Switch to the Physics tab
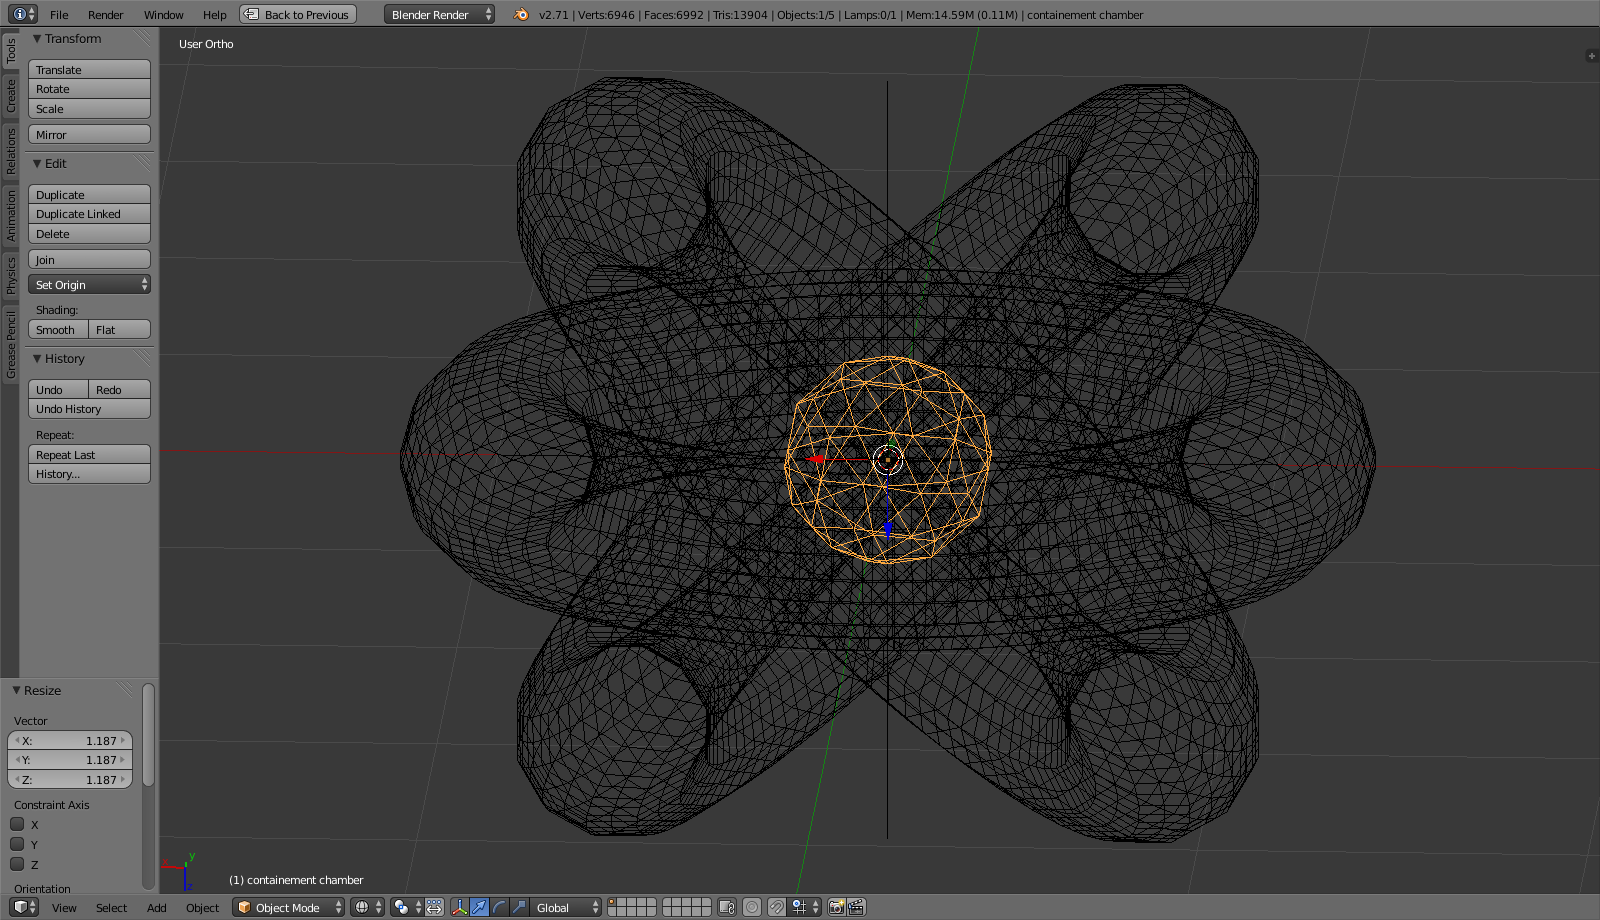1600x920 pixels. click(x=11, y=275)
